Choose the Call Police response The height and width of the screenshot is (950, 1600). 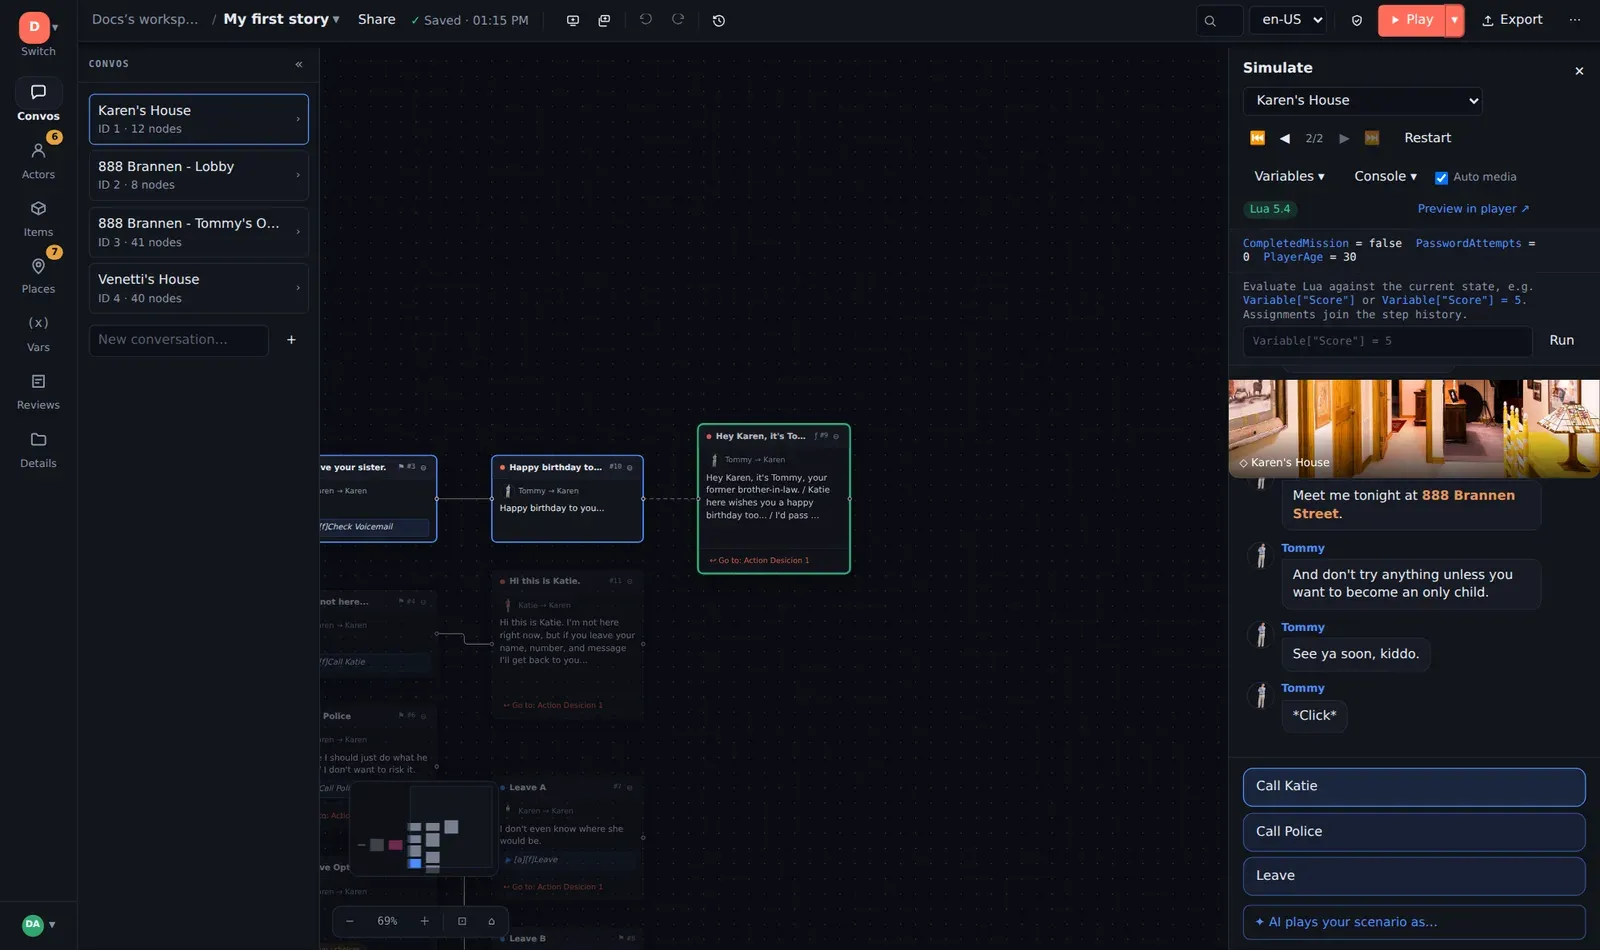(x=1414, y=832)
